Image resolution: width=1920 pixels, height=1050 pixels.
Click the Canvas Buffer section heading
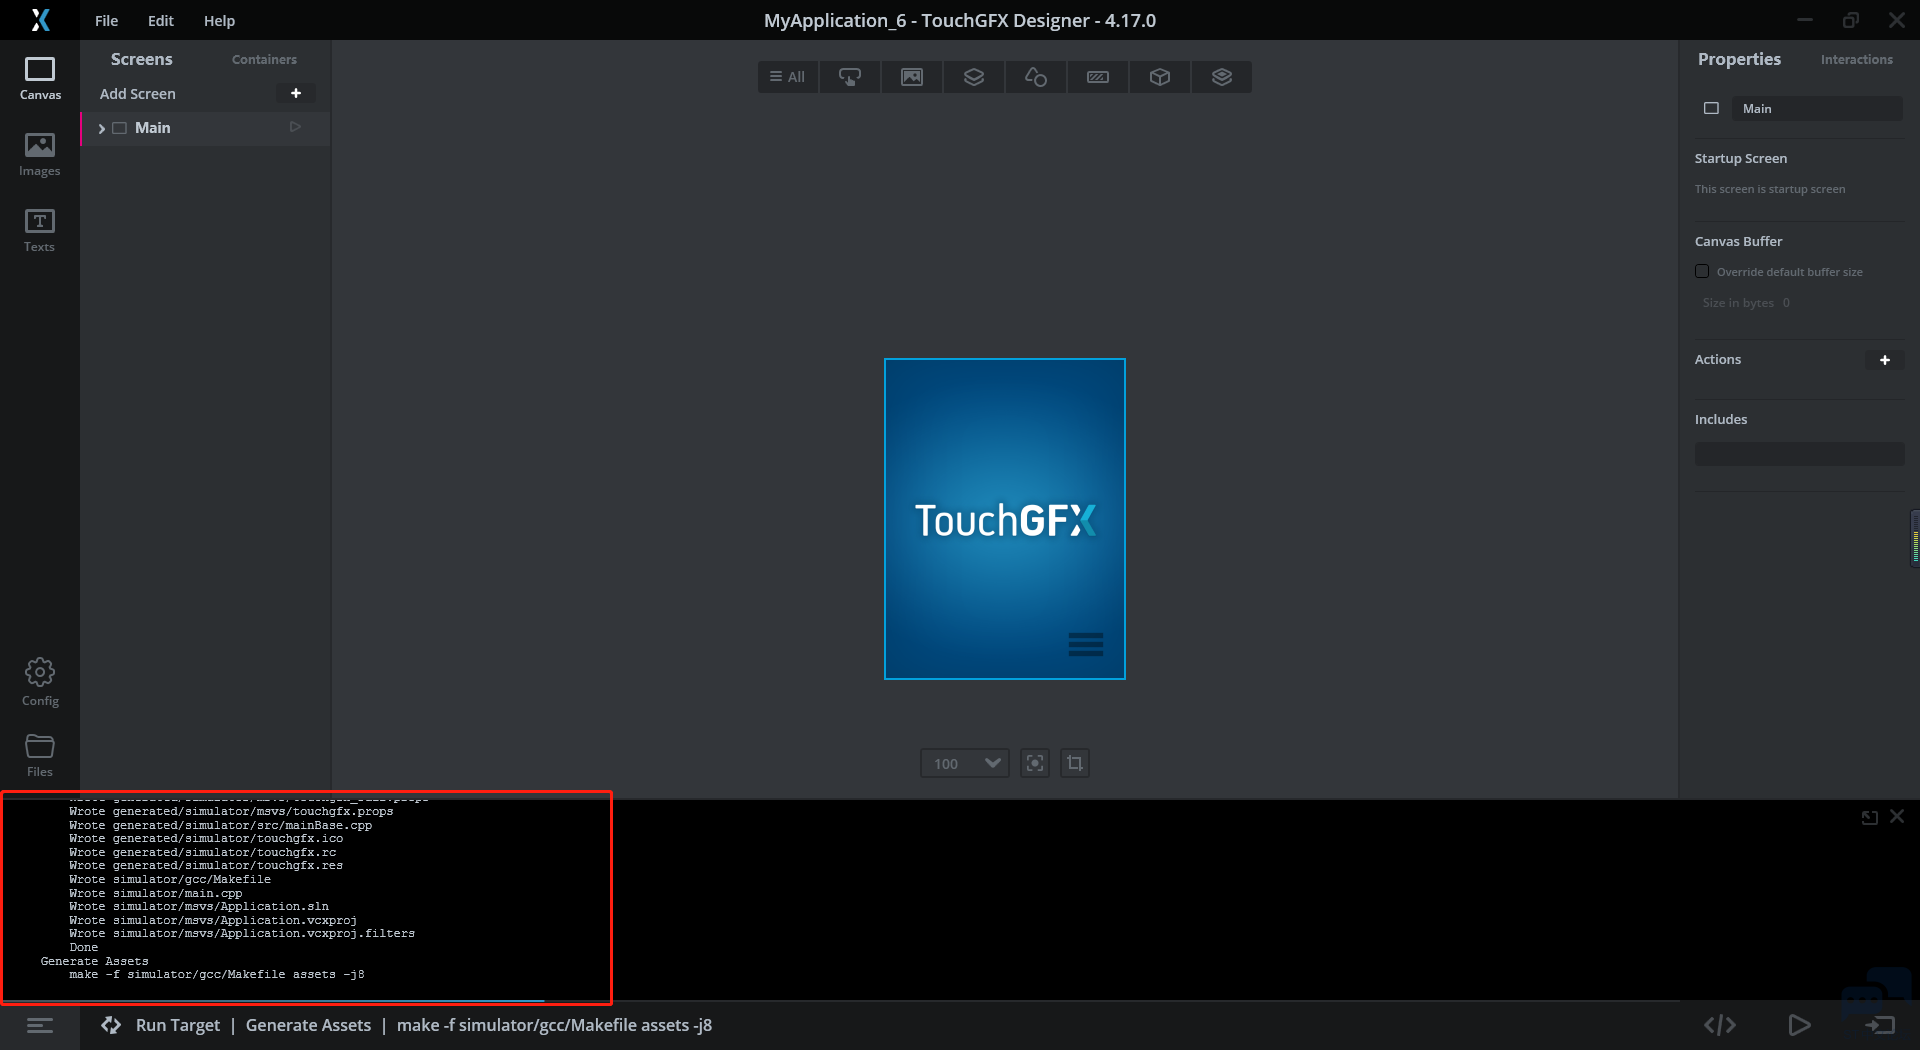1738,241
